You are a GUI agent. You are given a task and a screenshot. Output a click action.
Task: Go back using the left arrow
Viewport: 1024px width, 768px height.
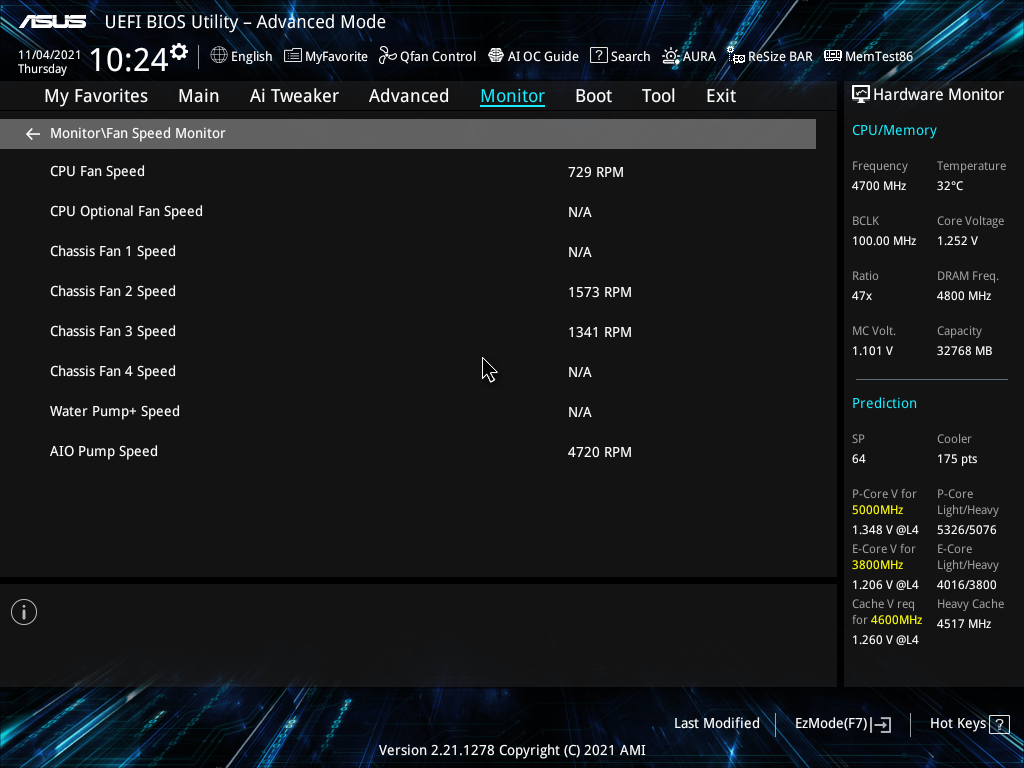click(x=33, y=134)
